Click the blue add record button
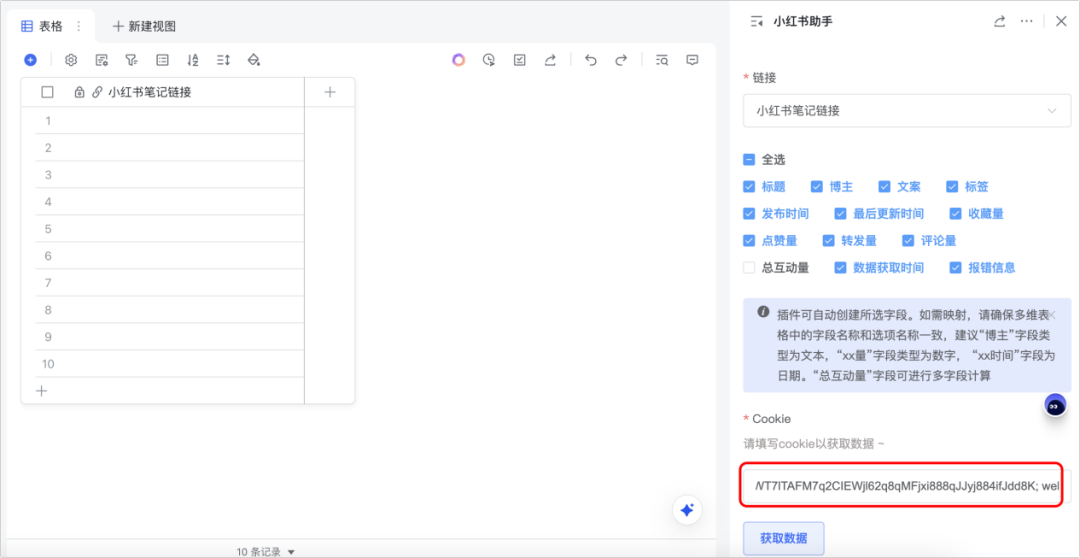This screenshot has width=1080, height=558. click(30, 61)
